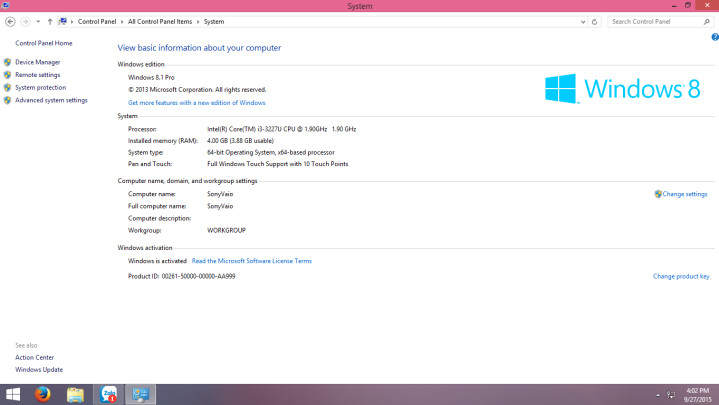
Task: Show hidden system tray icons
Action: coord(657,395)
